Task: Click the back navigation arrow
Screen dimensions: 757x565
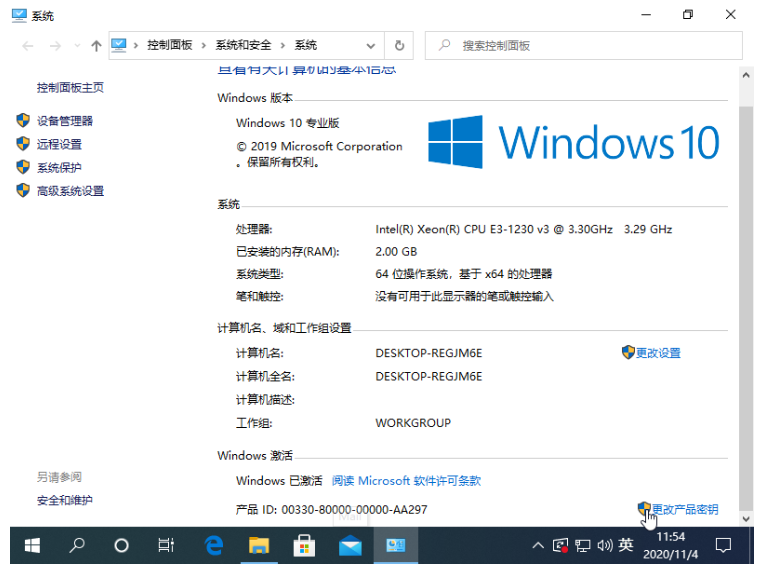Action: click(27, 46)
